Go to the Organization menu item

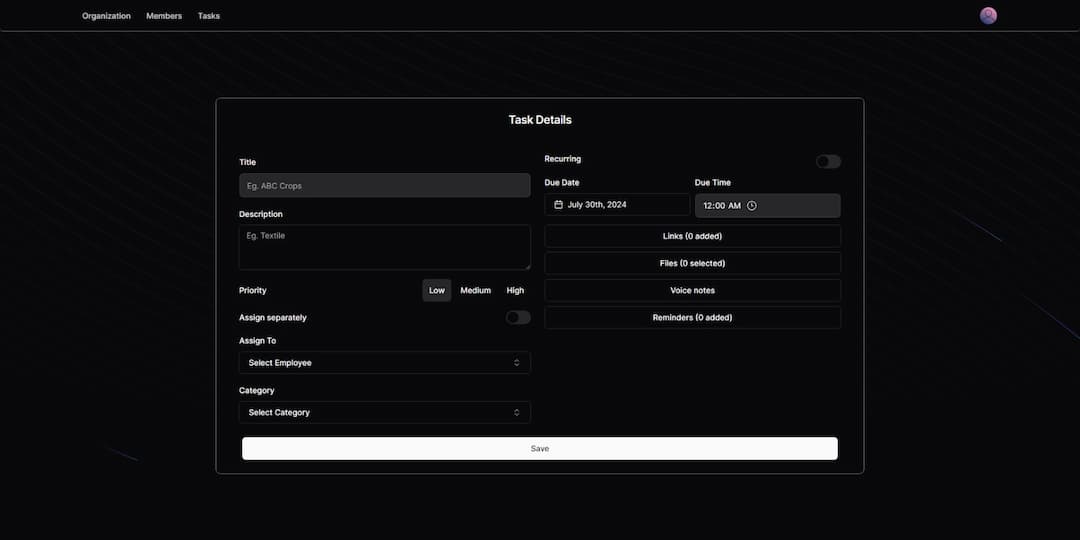coord(106,16)
